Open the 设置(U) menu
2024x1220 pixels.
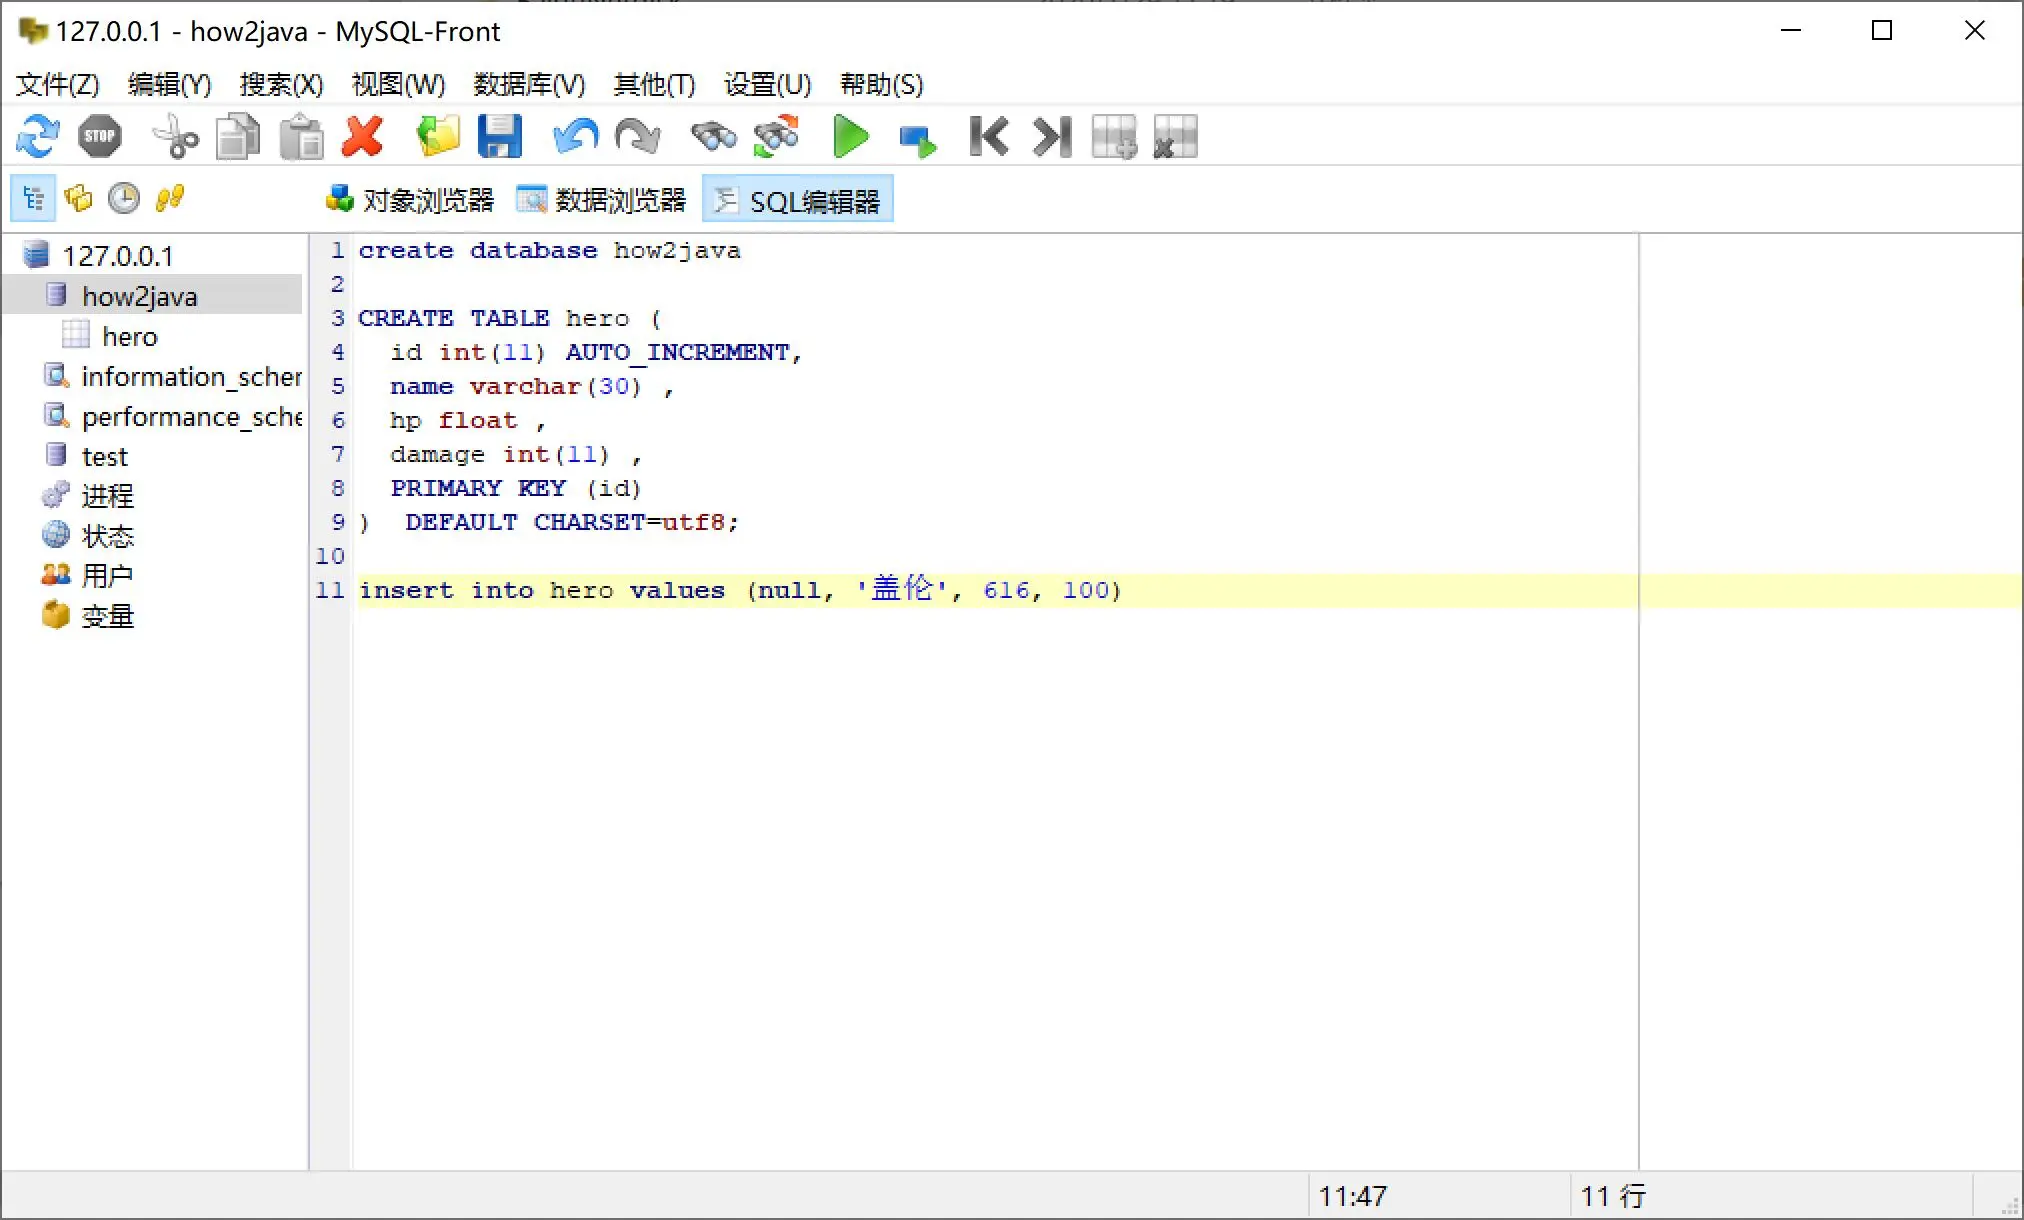[765, 85]
